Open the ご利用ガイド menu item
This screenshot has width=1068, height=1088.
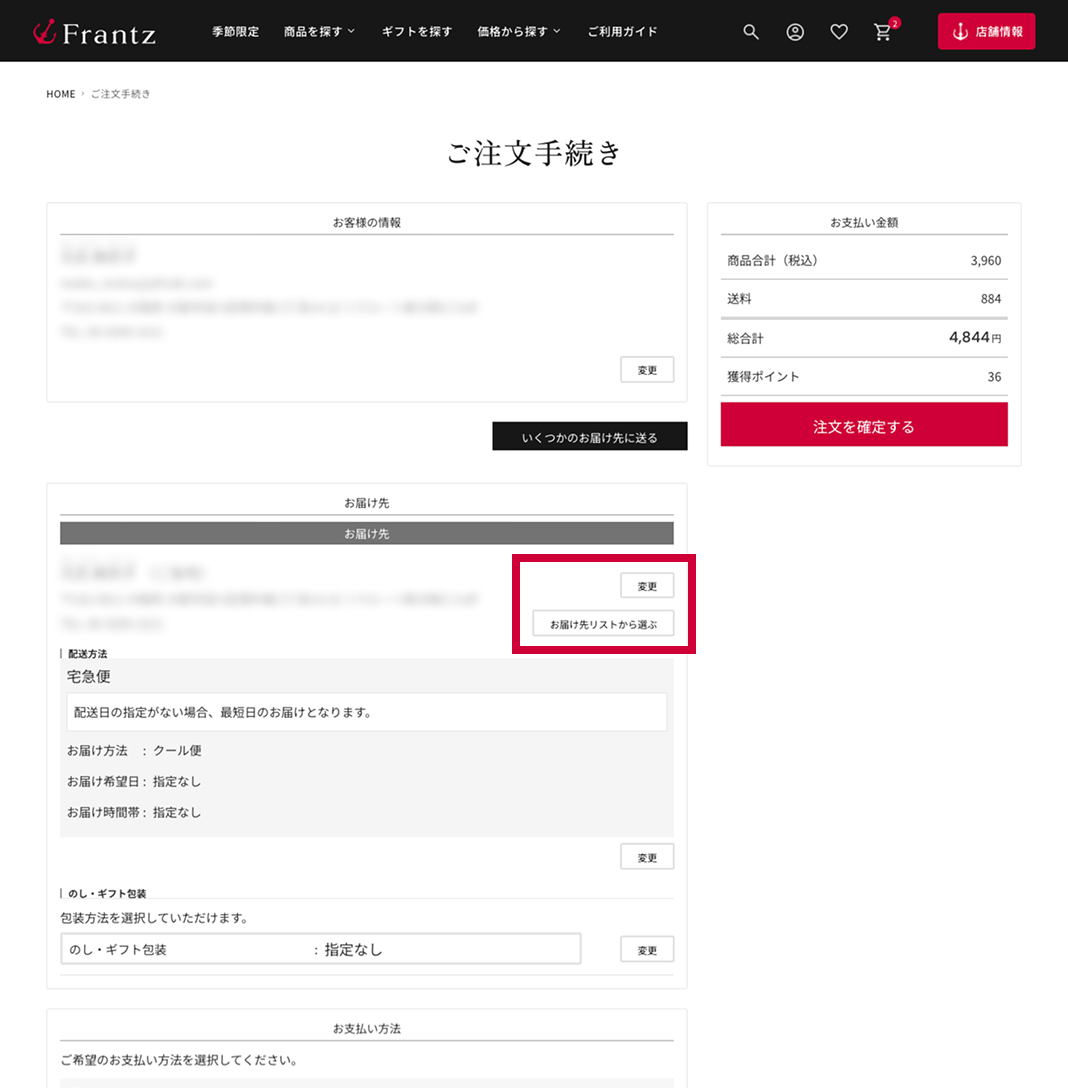click(x=622, y=32)
